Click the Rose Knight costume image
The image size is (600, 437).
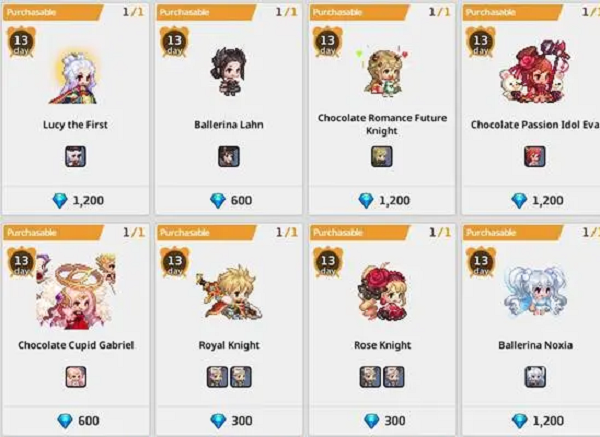(x=382, y=292)
